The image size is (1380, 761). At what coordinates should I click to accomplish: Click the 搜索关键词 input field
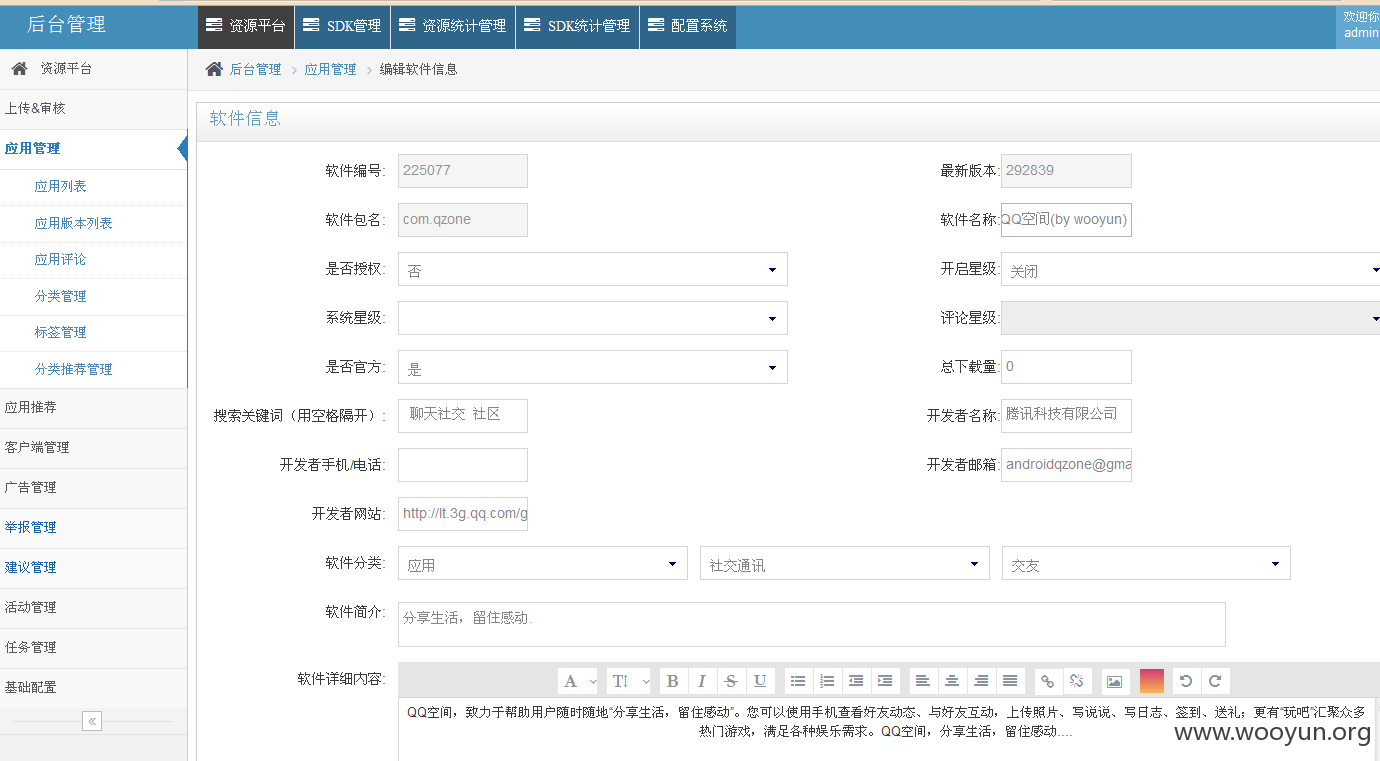463,416
